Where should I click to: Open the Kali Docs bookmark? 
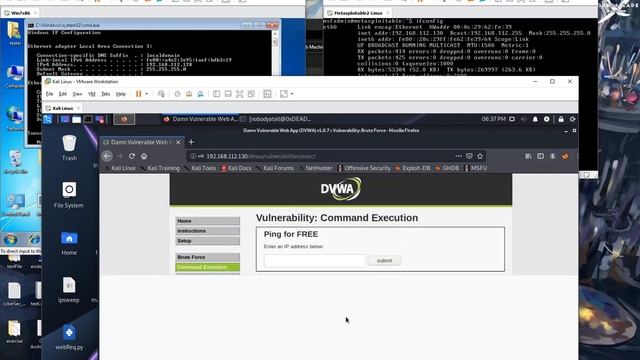(x=236, y=168)
